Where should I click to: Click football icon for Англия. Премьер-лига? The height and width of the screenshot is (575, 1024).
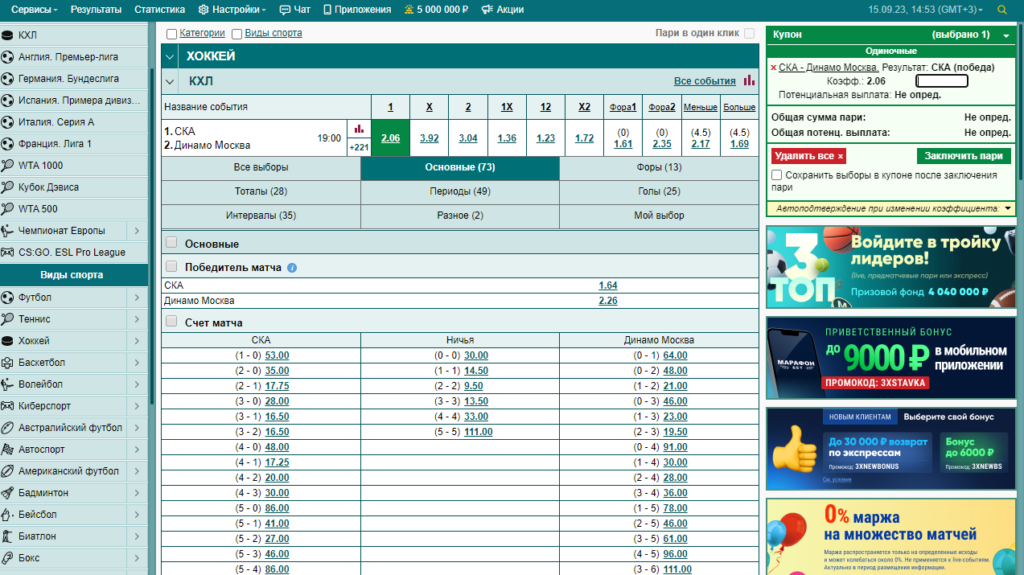coord(8,57)
